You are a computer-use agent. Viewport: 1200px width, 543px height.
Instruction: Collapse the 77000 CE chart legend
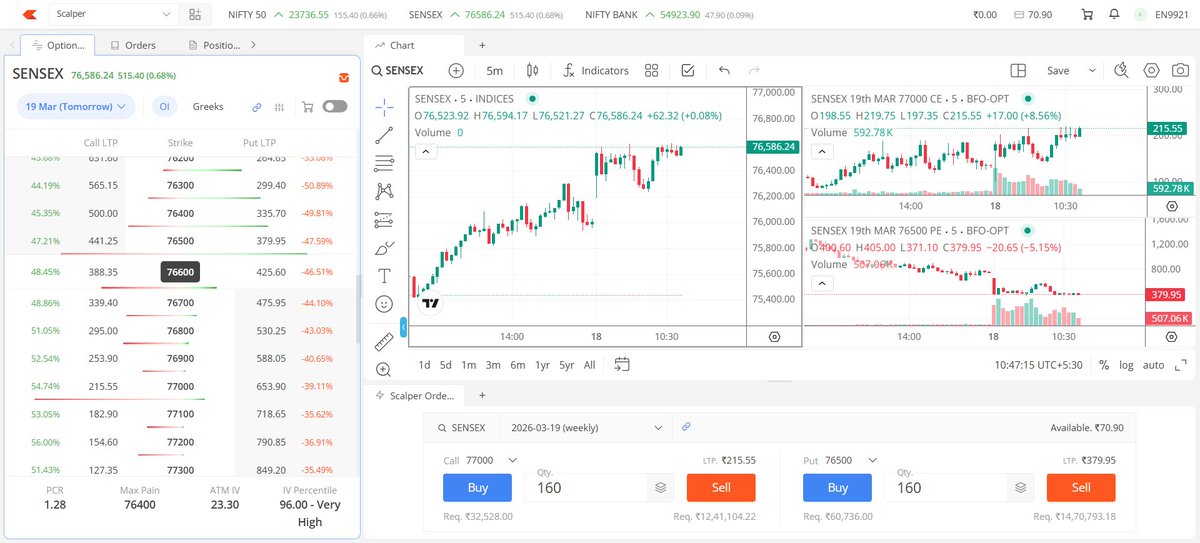[x=821, y=151]
